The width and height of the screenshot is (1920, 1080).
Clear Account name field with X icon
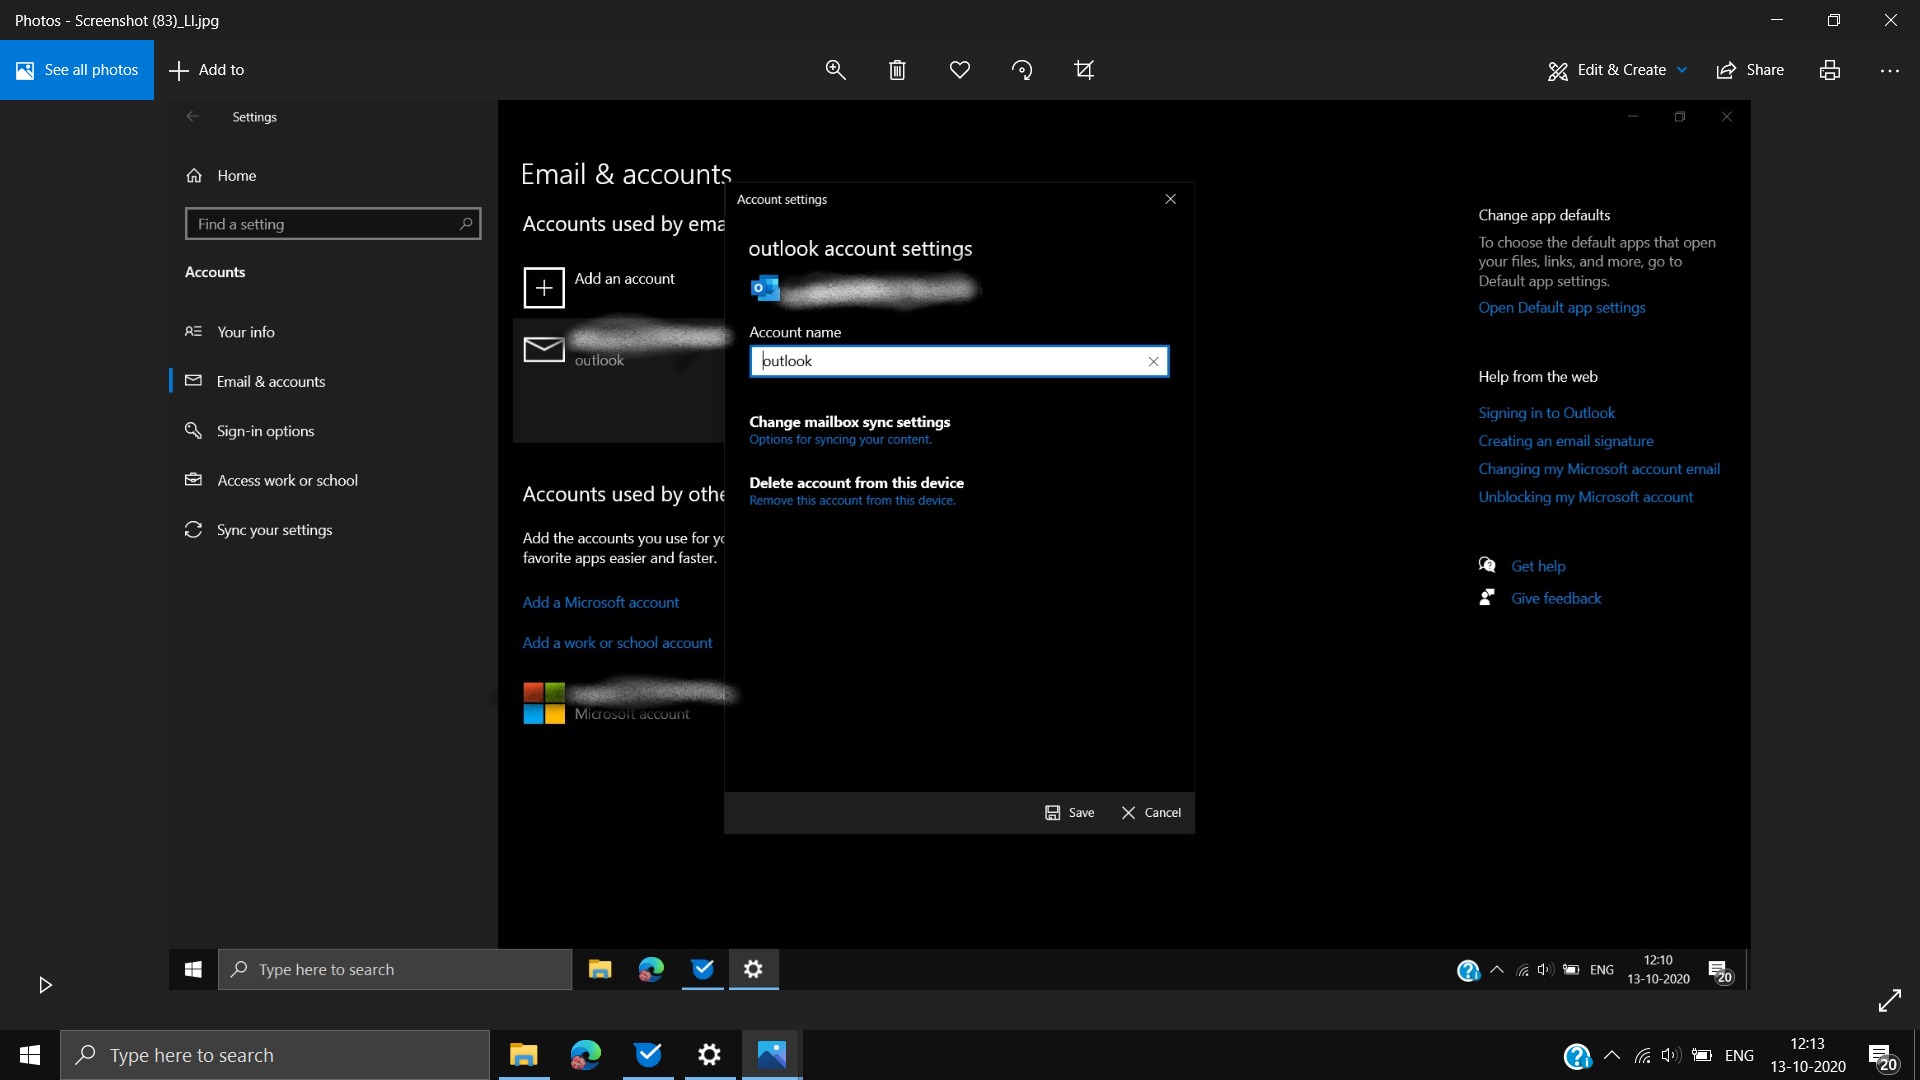pos(1153,362)
